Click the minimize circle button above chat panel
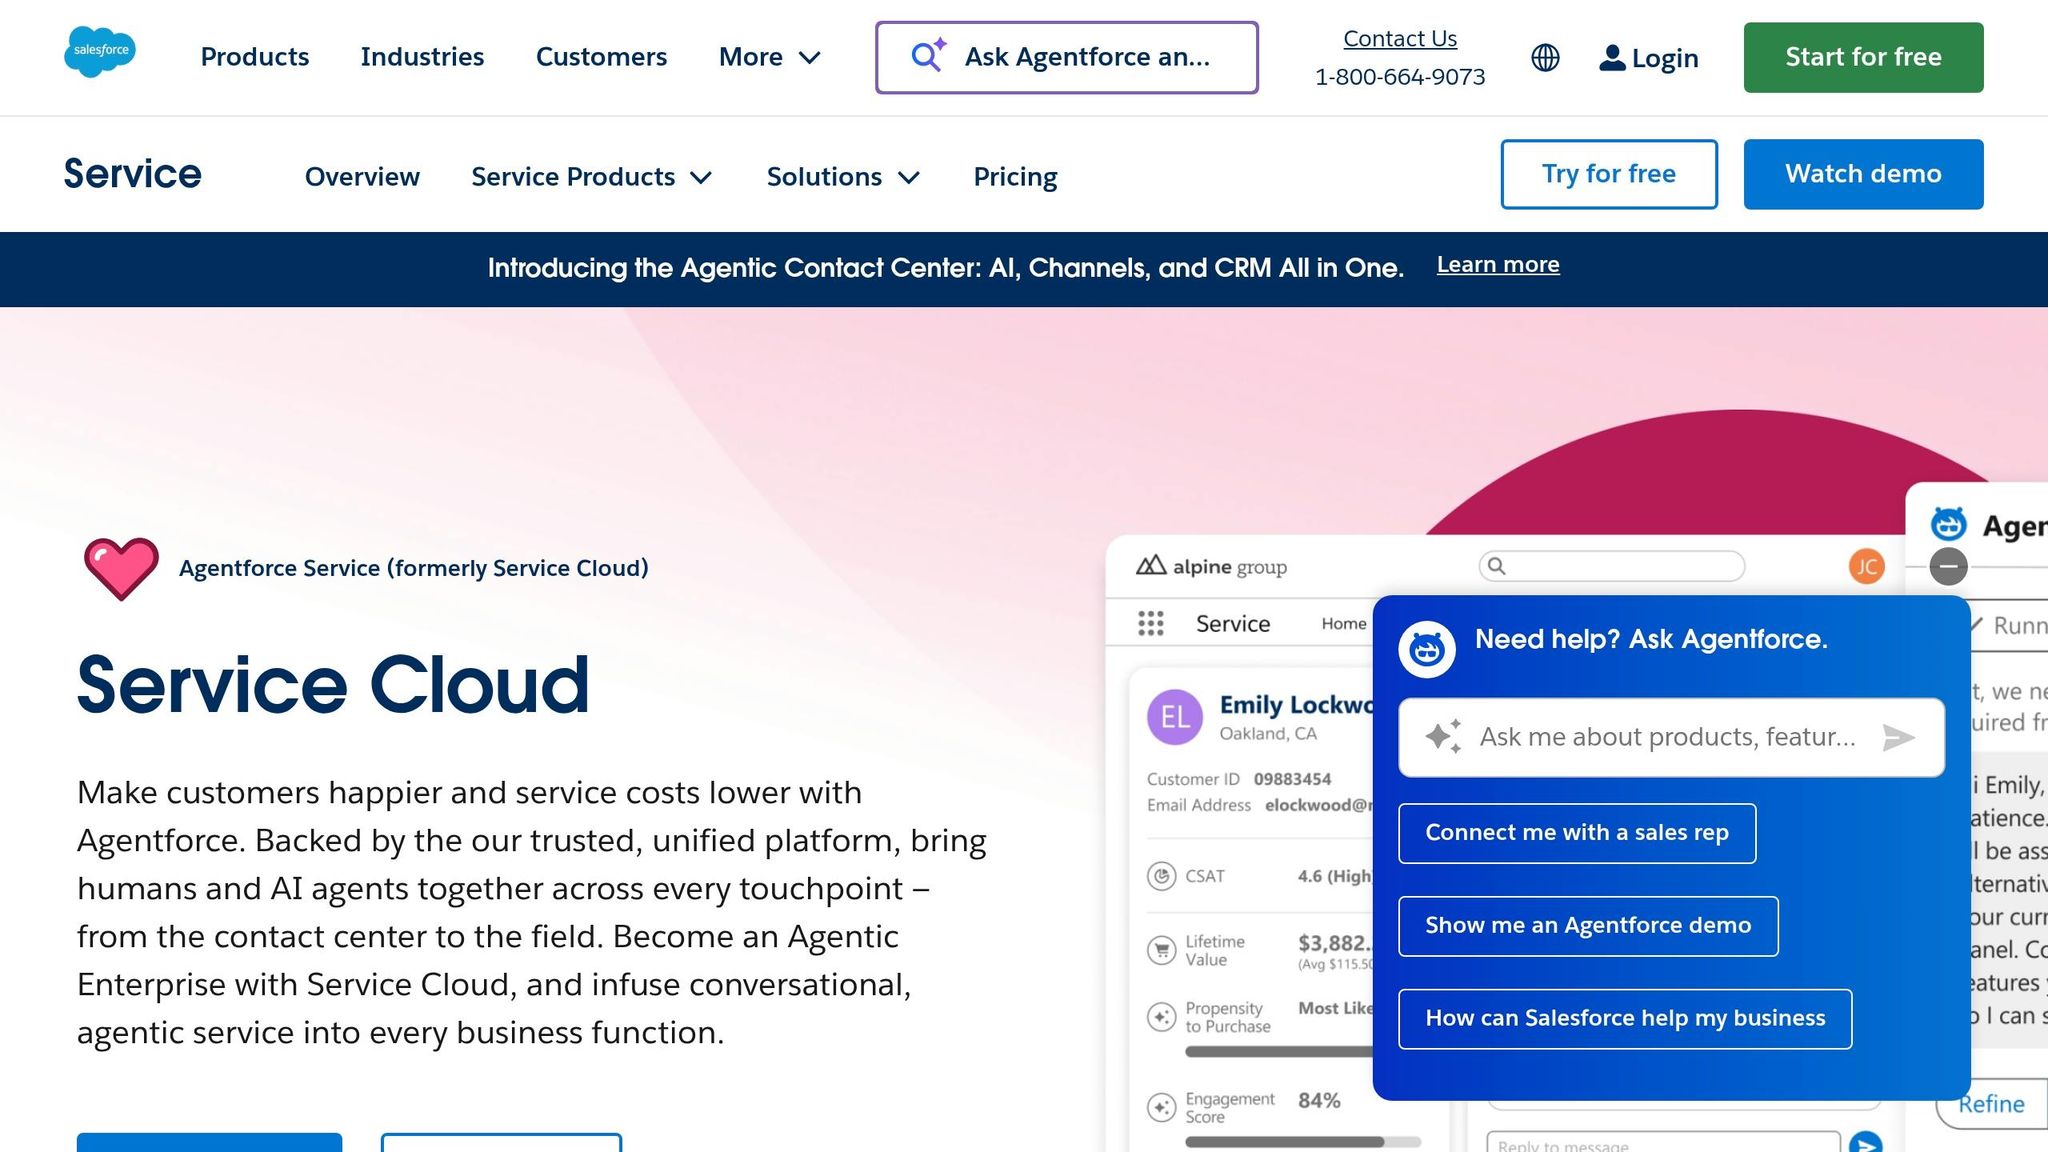 (1948, 567)
